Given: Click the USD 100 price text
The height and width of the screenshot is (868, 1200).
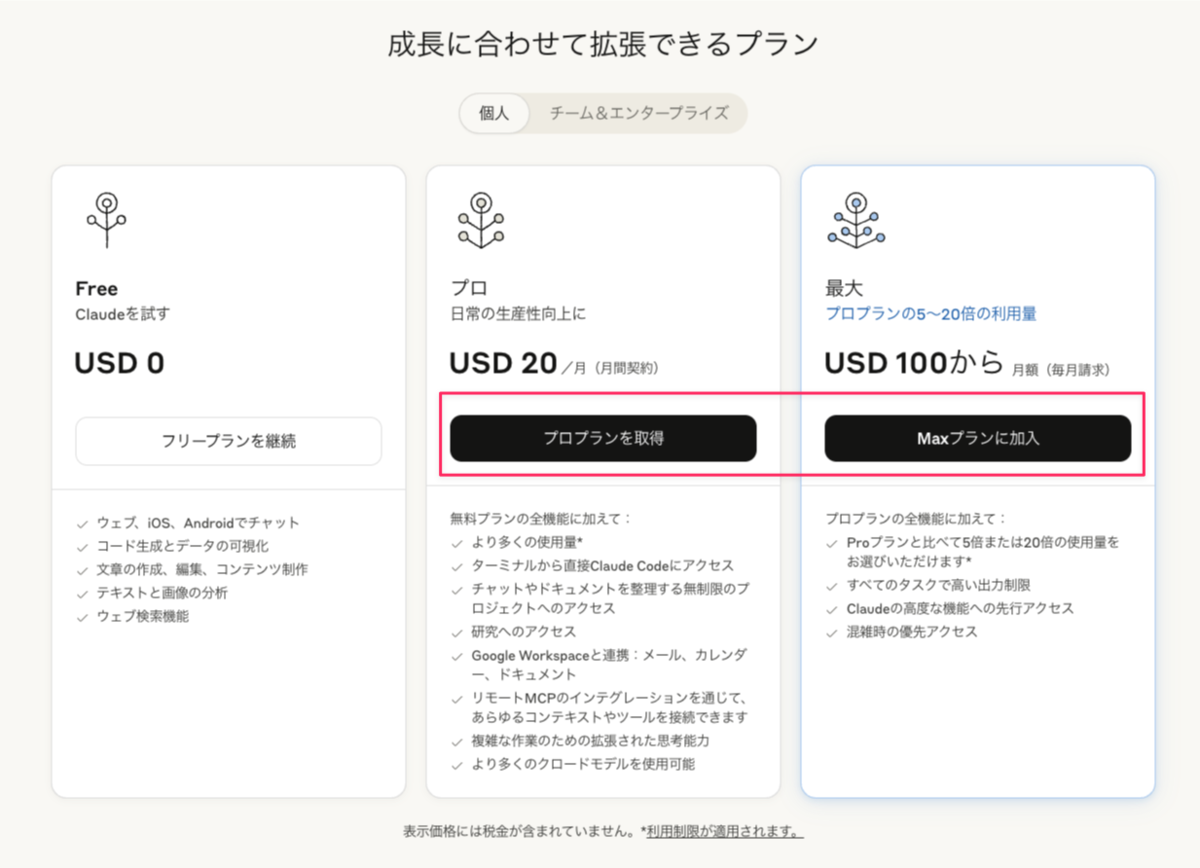Looking at the screenshot, I should coord(886,362).
